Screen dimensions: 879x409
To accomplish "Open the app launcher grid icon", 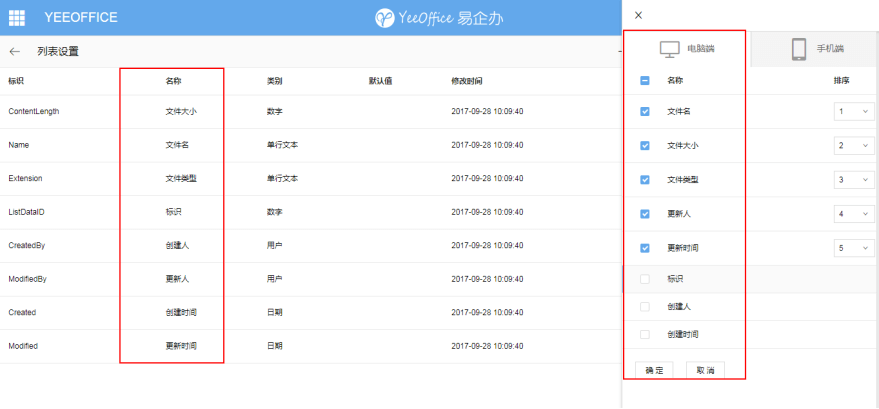I will 17,17.
